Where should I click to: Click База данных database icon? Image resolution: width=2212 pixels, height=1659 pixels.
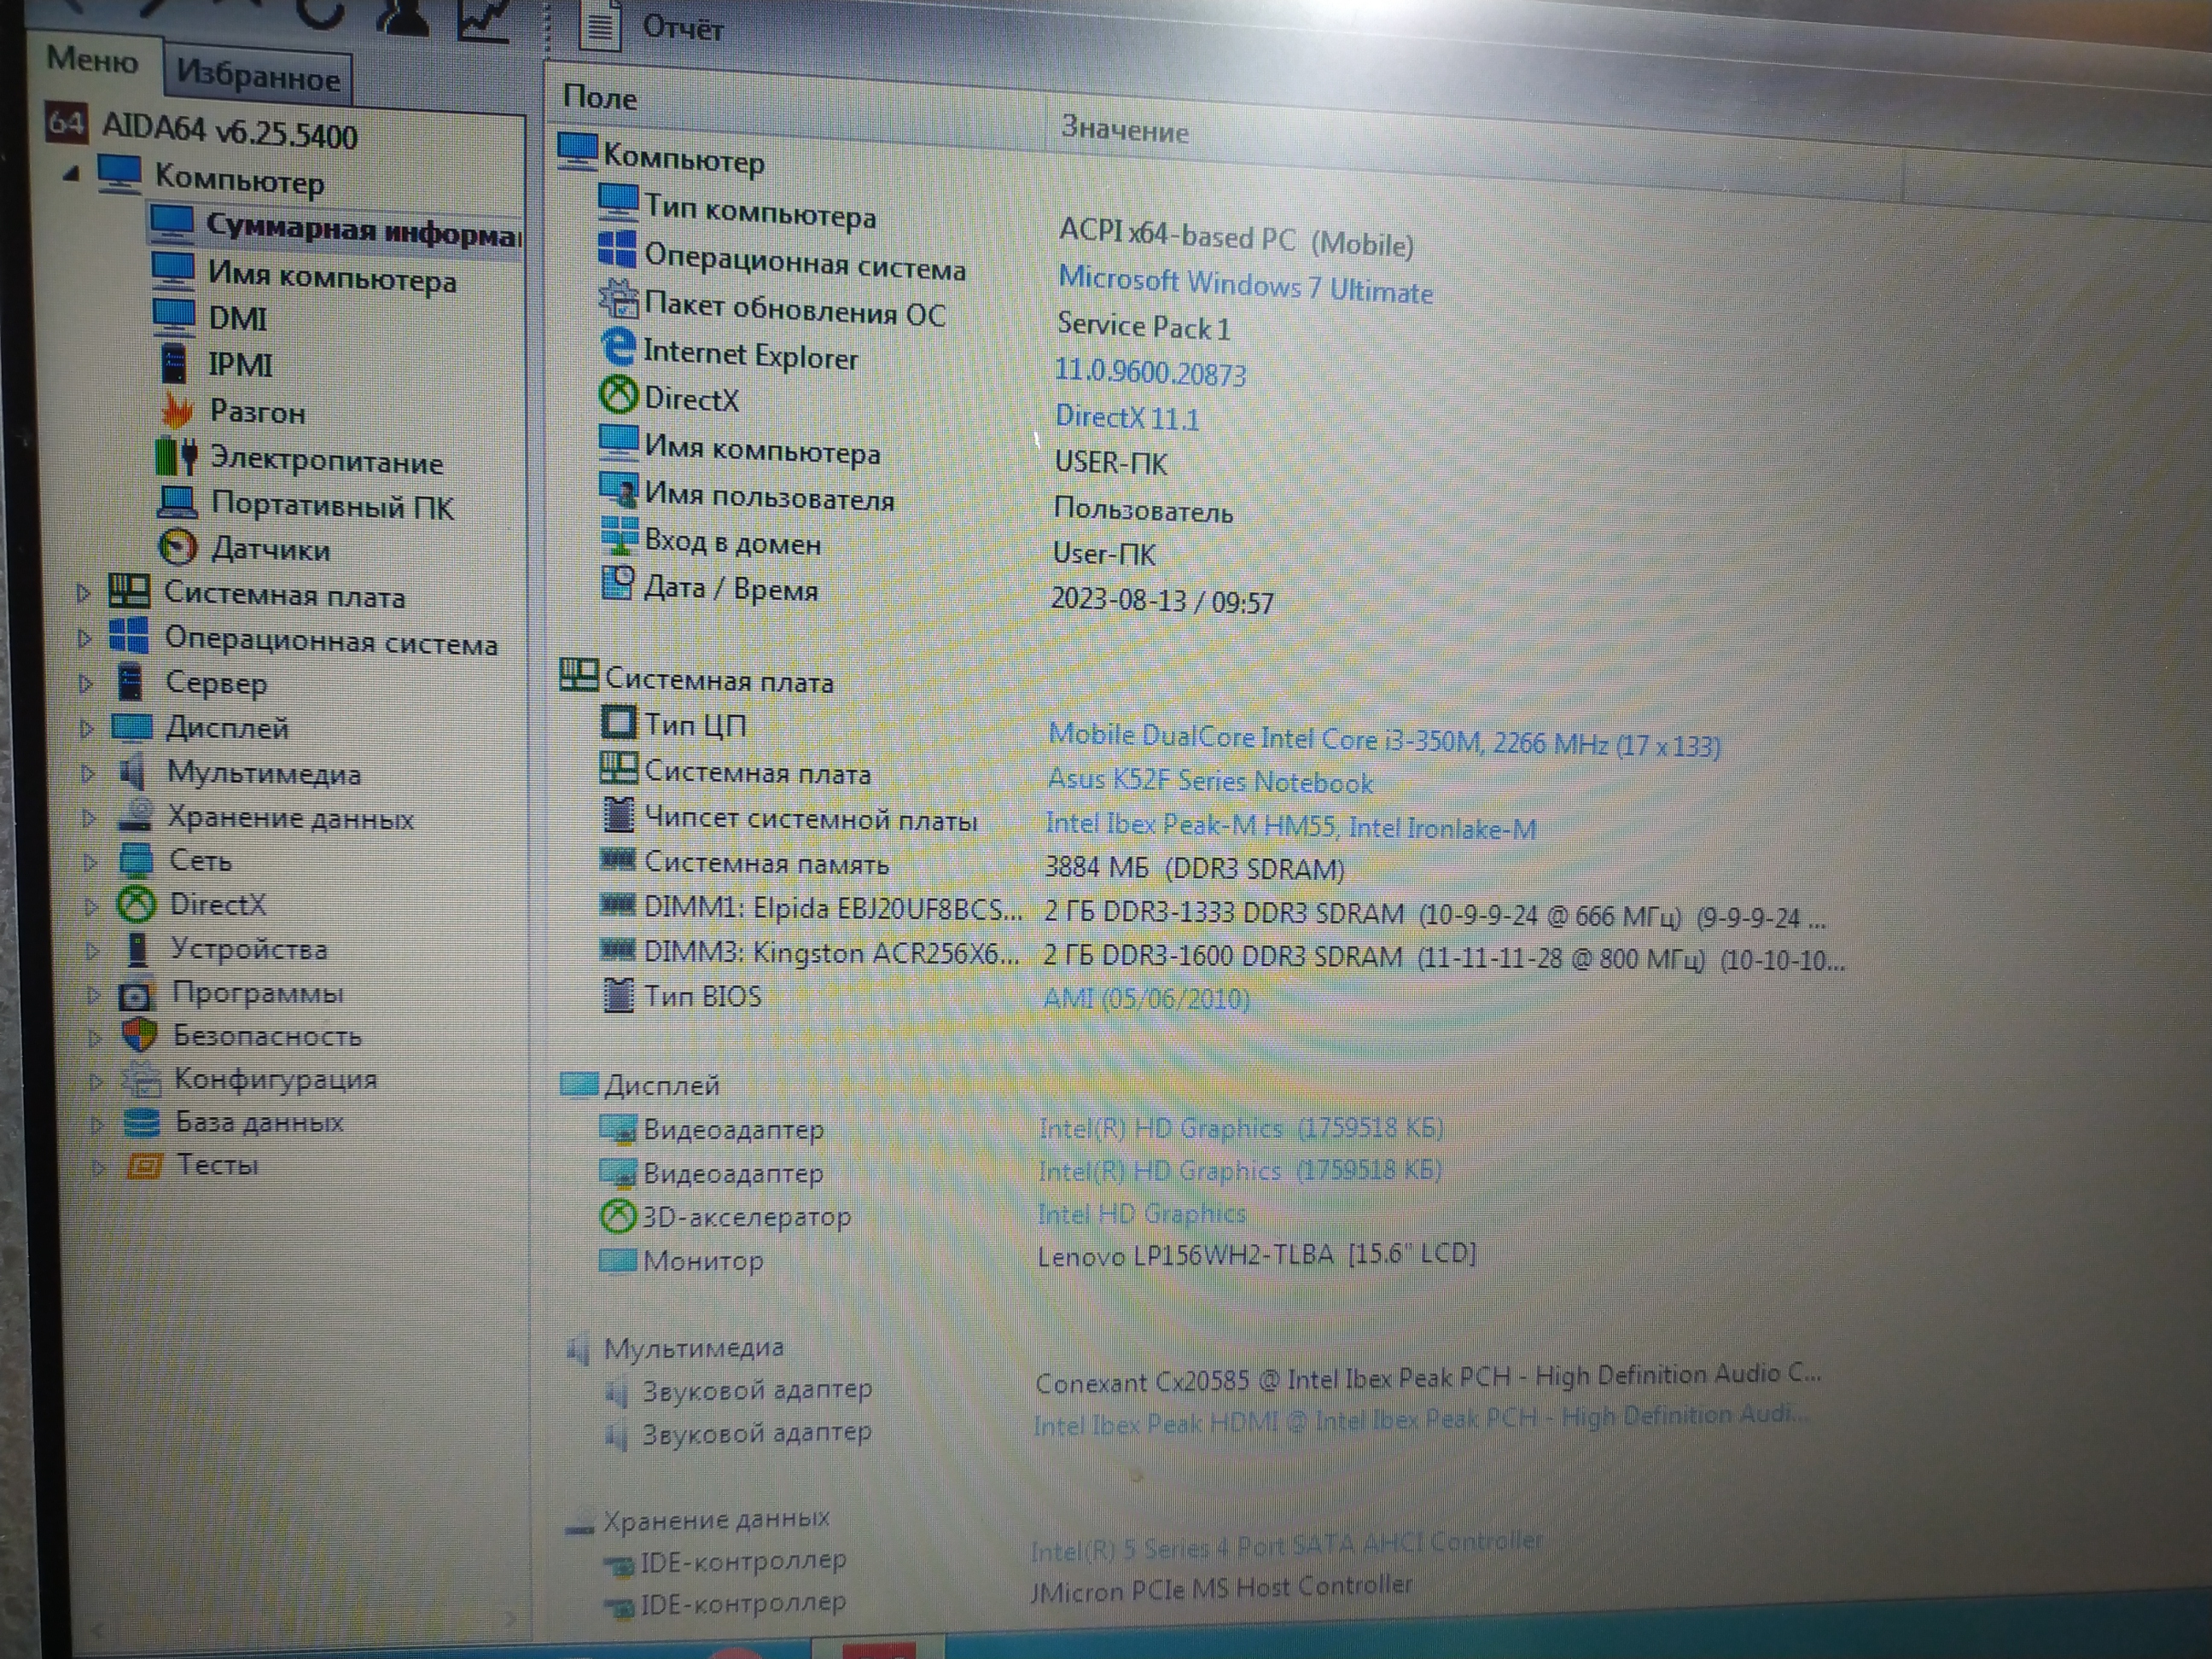click(141, 1123)
